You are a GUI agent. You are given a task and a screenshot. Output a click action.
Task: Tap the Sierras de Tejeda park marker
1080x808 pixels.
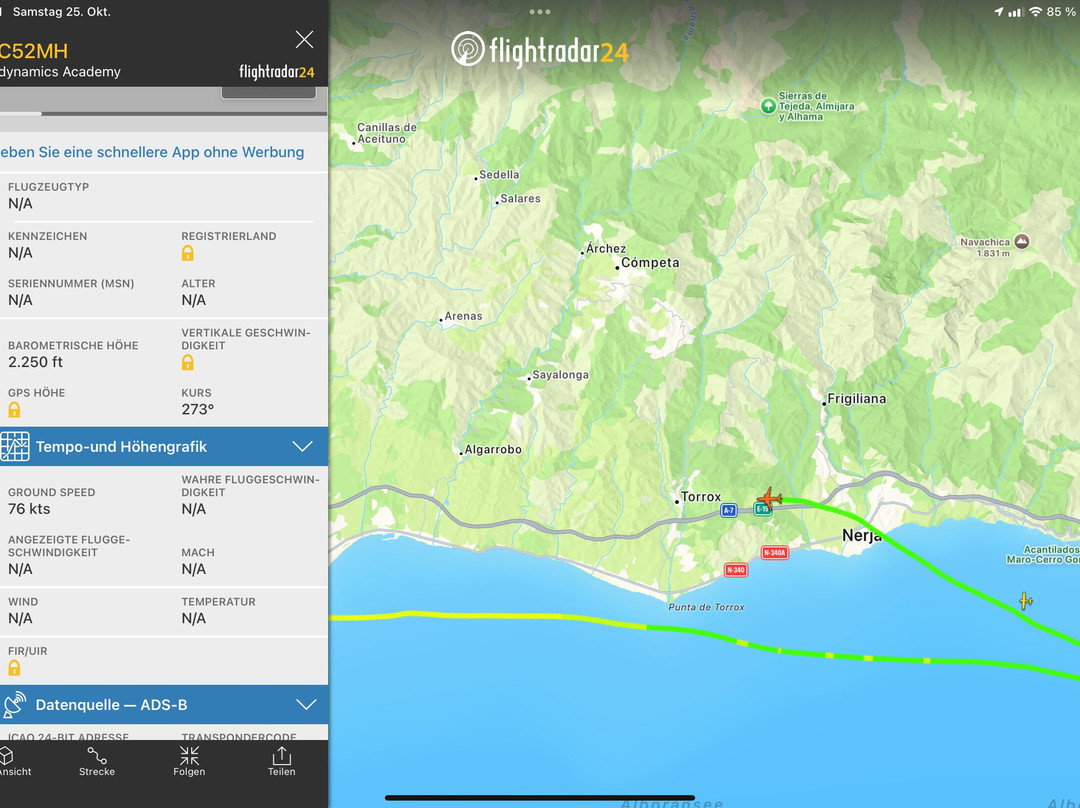click(x=768, y=105)
